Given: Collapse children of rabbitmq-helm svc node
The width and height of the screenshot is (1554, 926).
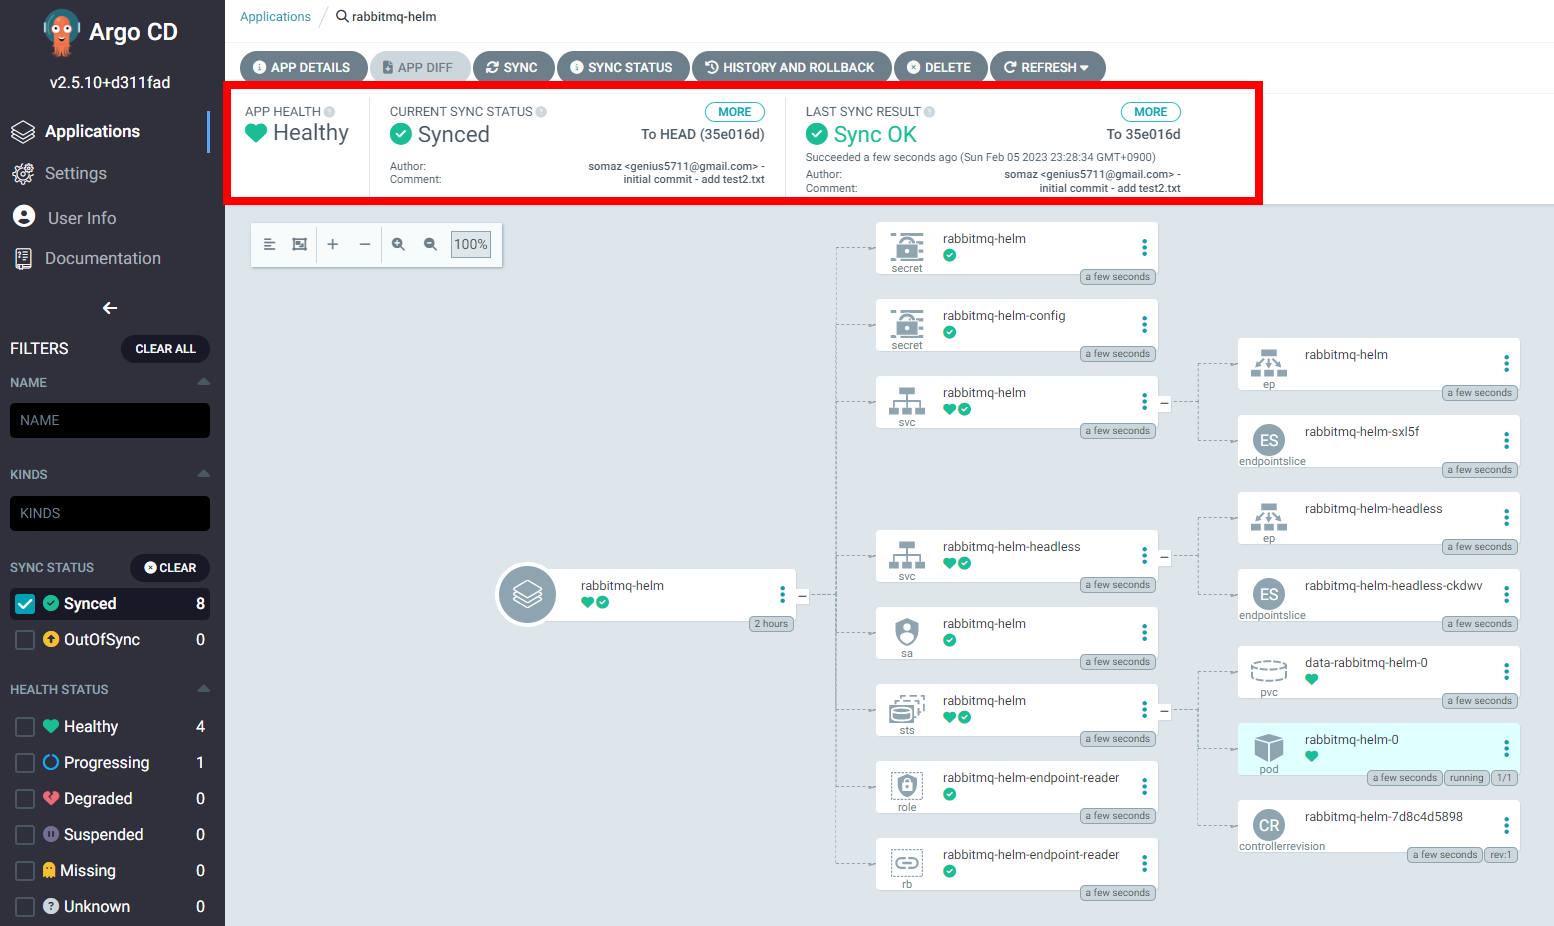Looking at the screenshot, I should [1164, 403].
